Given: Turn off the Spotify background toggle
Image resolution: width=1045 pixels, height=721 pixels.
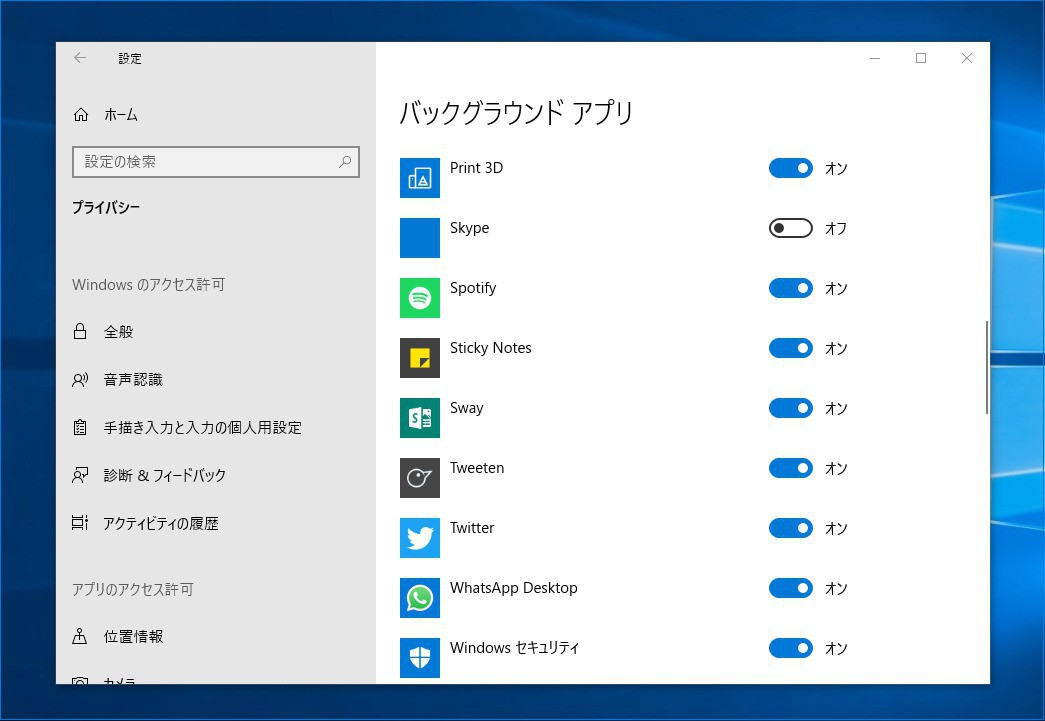Looking at the screenshot, I should (790, 288).
